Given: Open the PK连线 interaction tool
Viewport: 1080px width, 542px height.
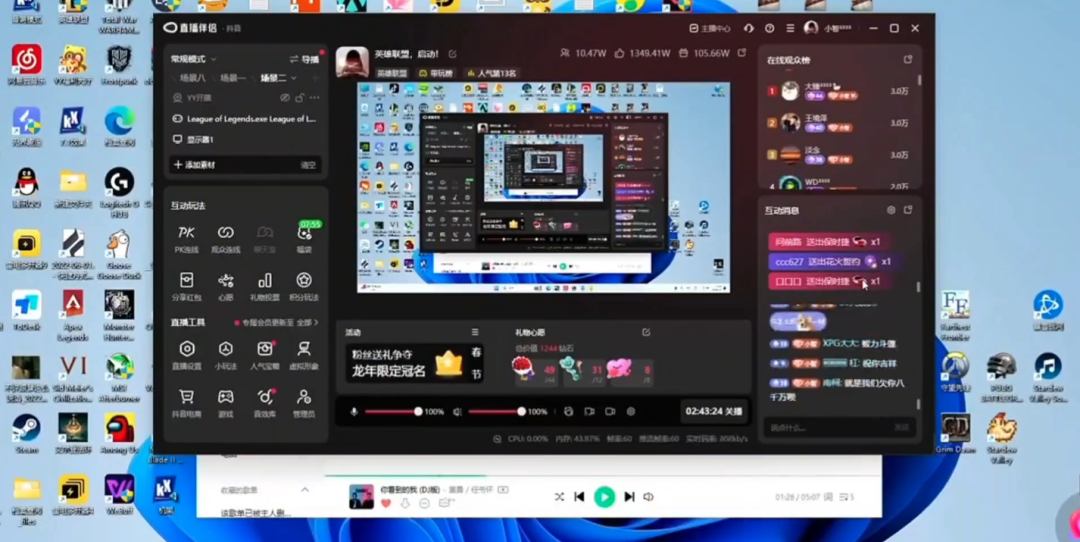Looking at the screenshot, I should (x=186, y=239).
